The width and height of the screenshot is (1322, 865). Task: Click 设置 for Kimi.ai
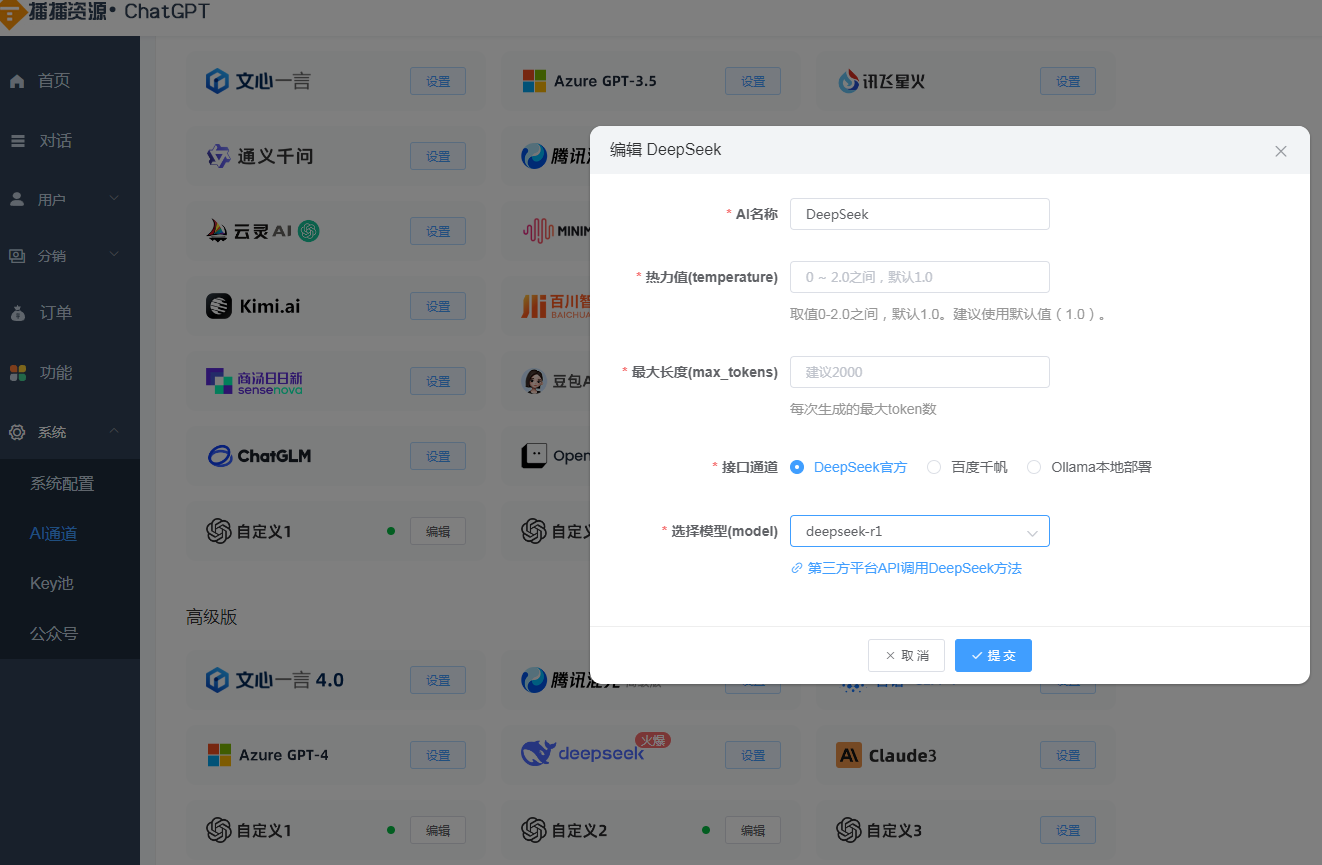(x=438, y=307)
